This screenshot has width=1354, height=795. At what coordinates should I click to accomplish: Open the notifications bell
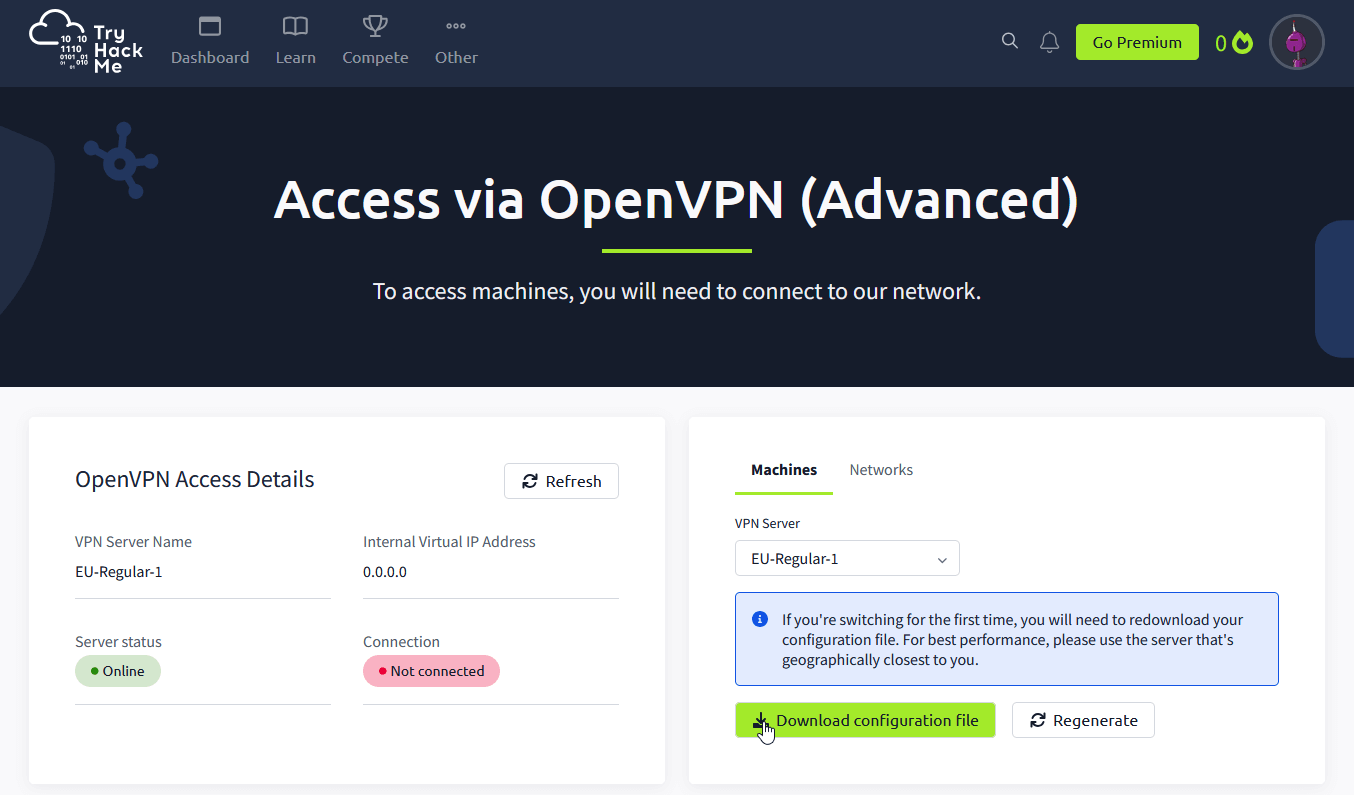tap(1049, 42)
